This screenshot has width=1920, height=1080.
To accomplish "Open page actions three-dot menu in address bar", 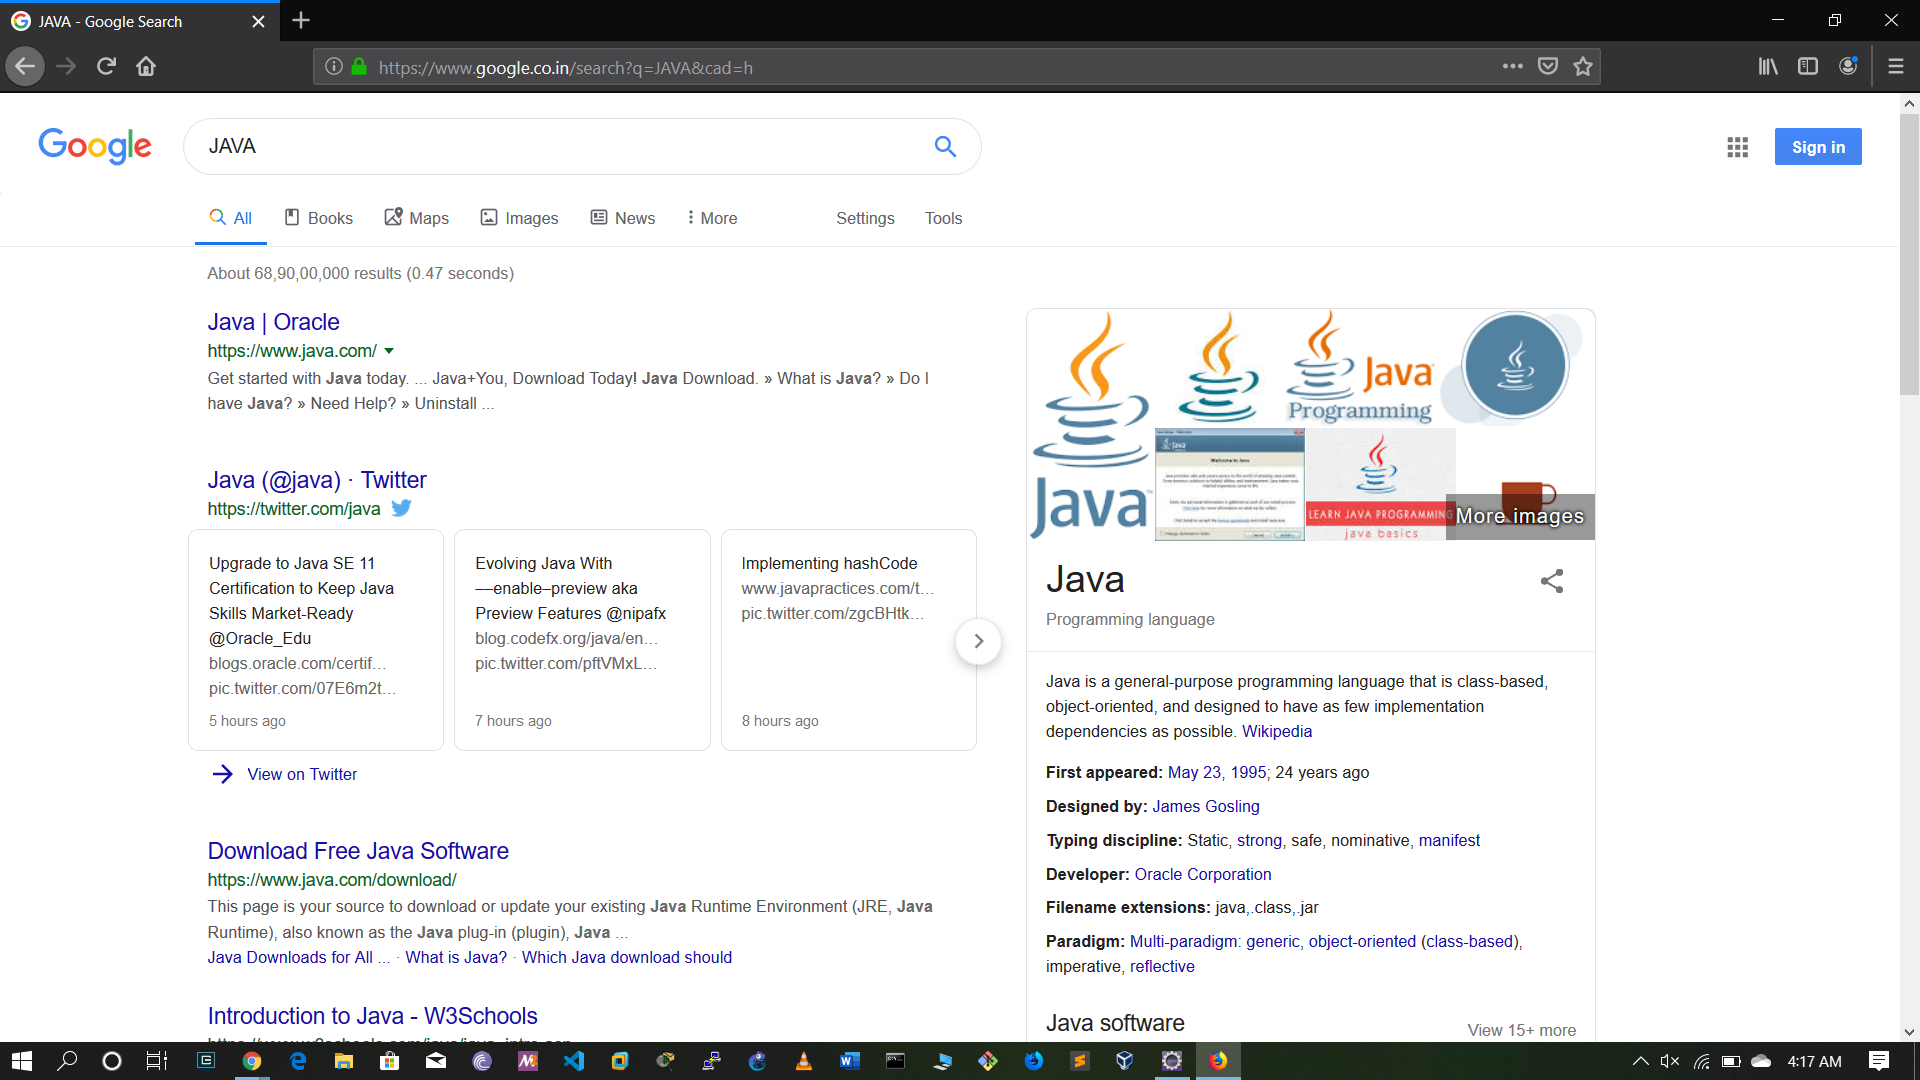I will [1512, 67].
